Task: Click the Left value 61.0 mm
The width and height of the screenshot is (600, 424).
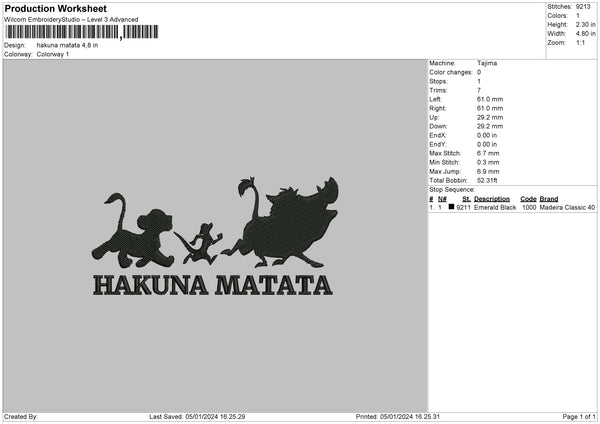Action: (490, 99)
